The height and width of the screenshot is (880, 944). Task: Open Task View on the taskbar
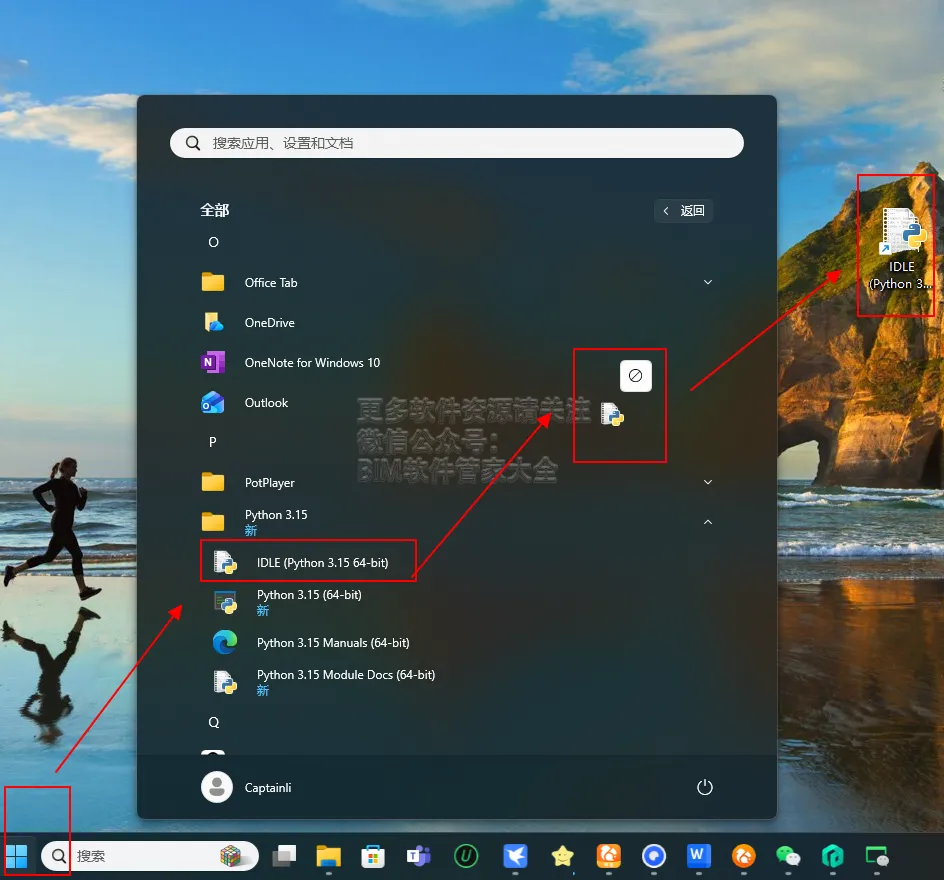(x=284, y=856)
